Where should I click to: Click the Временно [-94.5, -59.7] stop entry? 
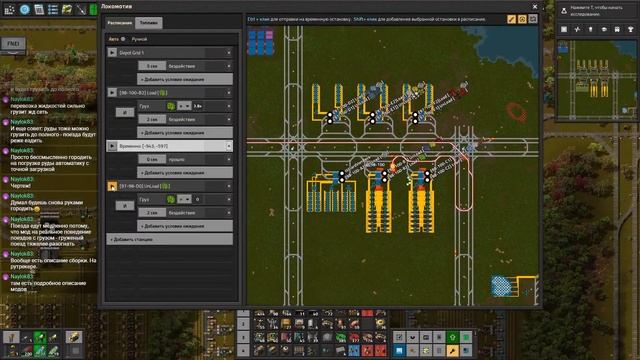coord(169,146)
